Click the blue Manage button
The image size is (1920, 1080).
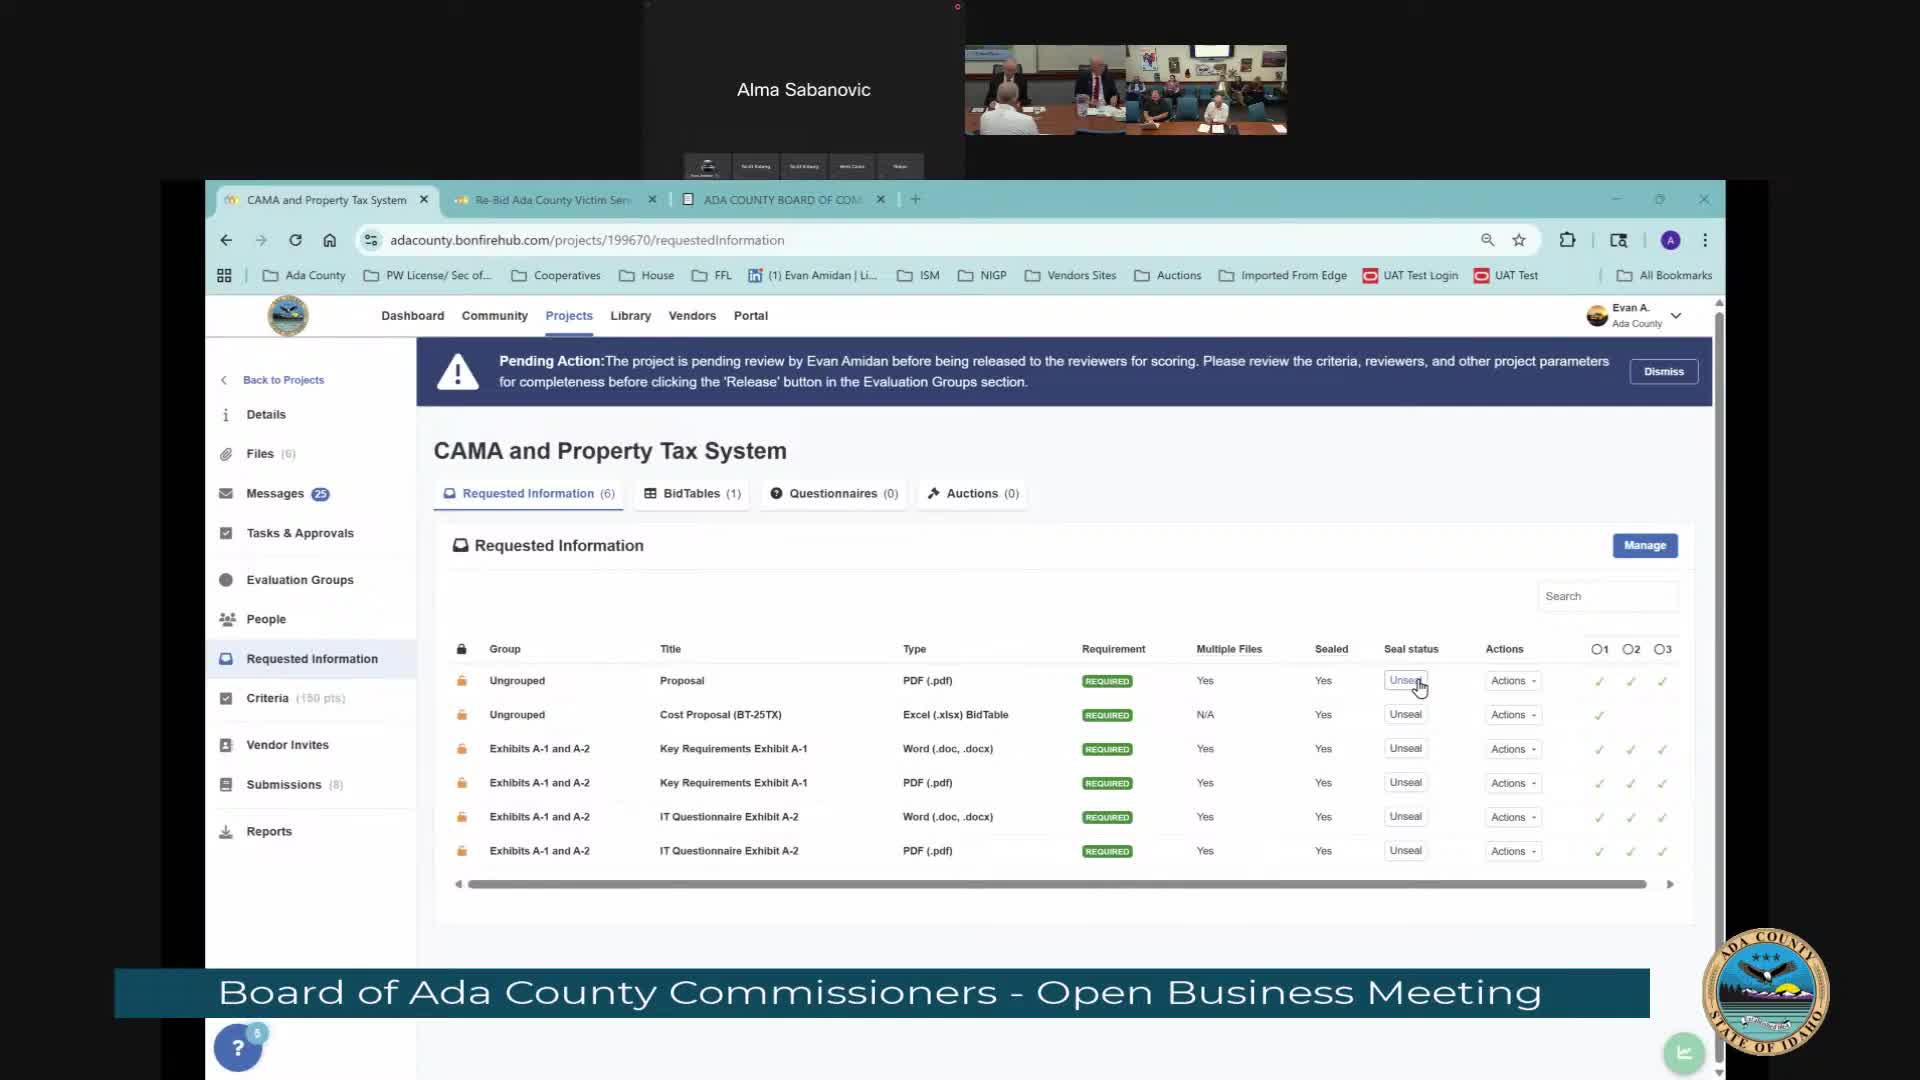click(1644, 546)
